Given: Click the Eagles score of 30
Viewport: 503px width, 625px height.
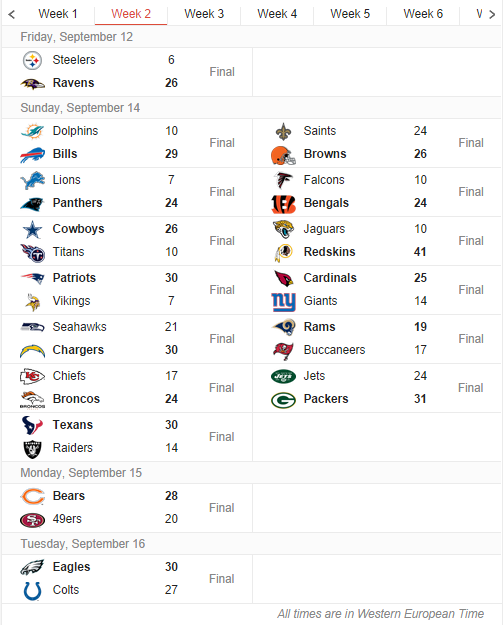Looking at the screenshot, I should click(171, 567).
